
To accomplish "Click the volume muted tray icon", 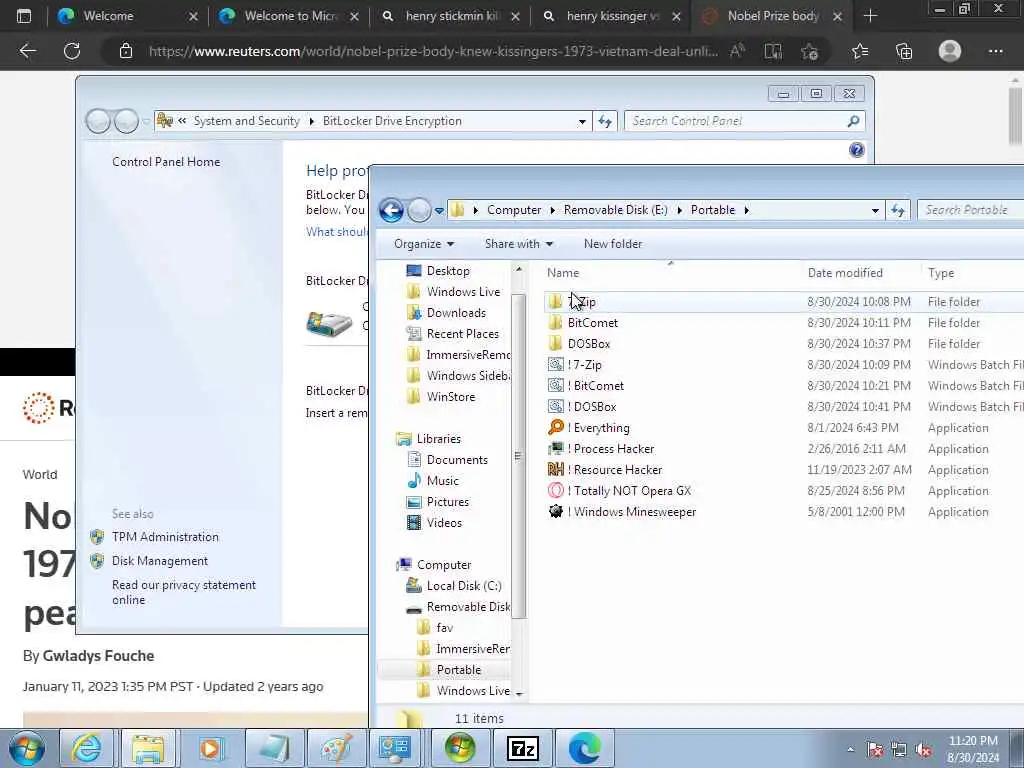I will (x=923, y=750).
